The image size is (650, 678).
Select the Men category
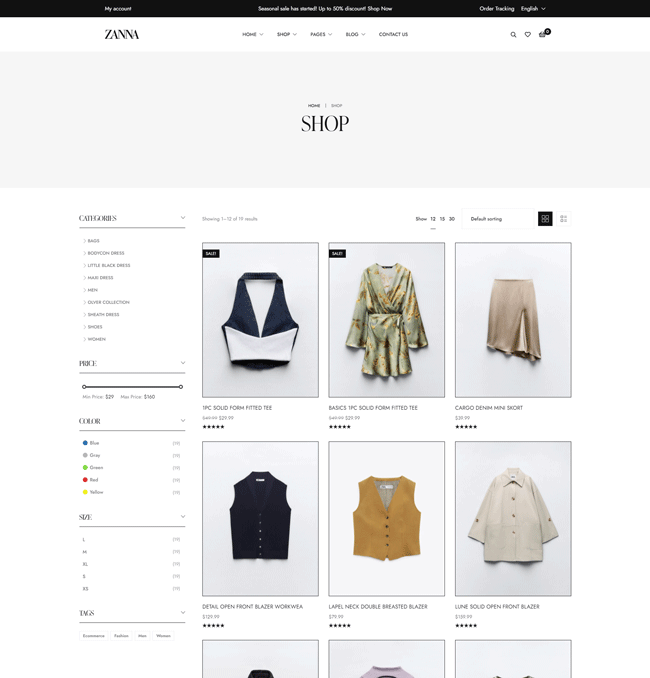93,290
